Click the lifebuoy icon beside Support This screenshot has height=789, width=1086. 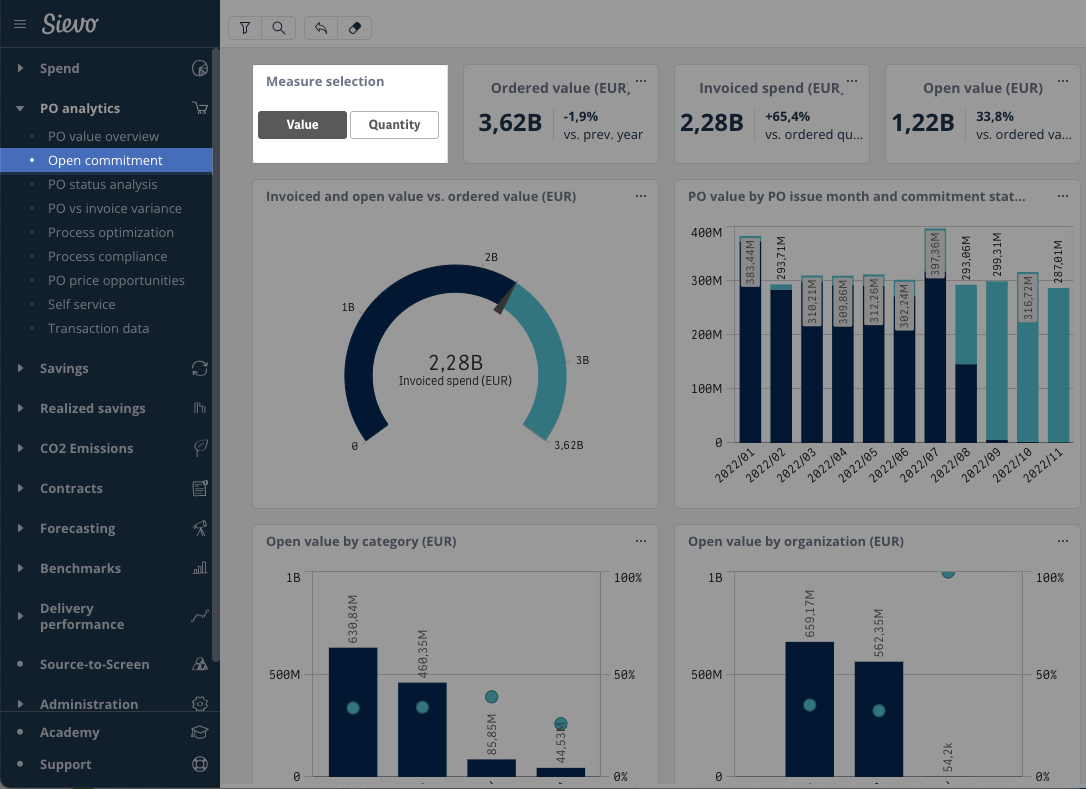(199, 764)
